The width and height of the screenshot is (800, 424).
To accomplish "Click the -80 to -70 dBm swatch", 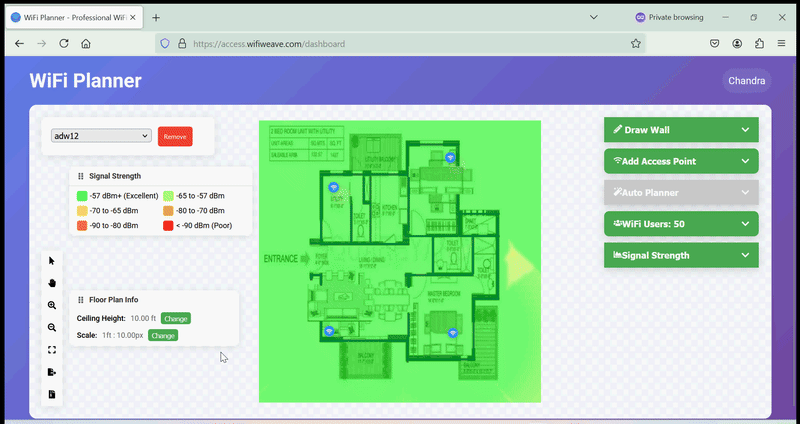I will click(168, 211).
